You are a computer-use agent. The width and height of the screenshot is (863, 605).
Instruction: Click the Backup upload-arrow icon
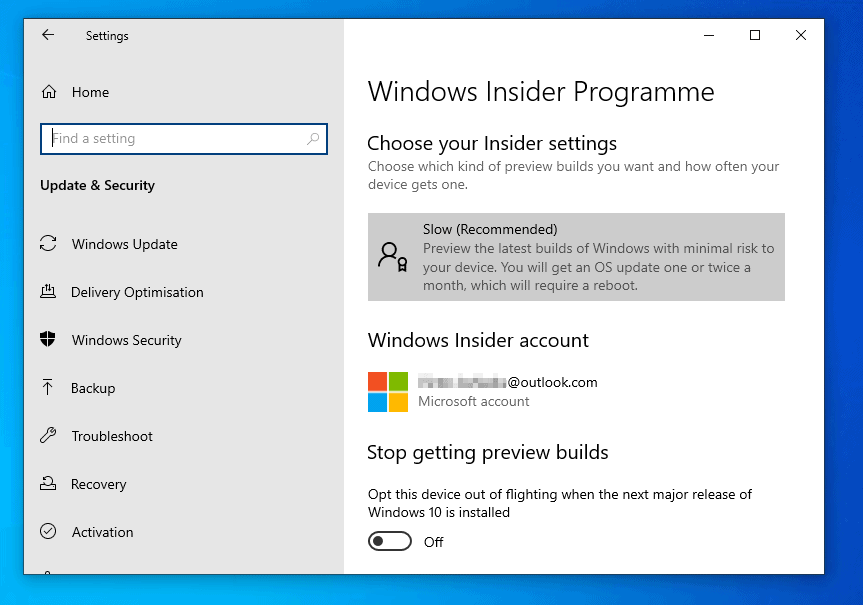coord(47,388)
